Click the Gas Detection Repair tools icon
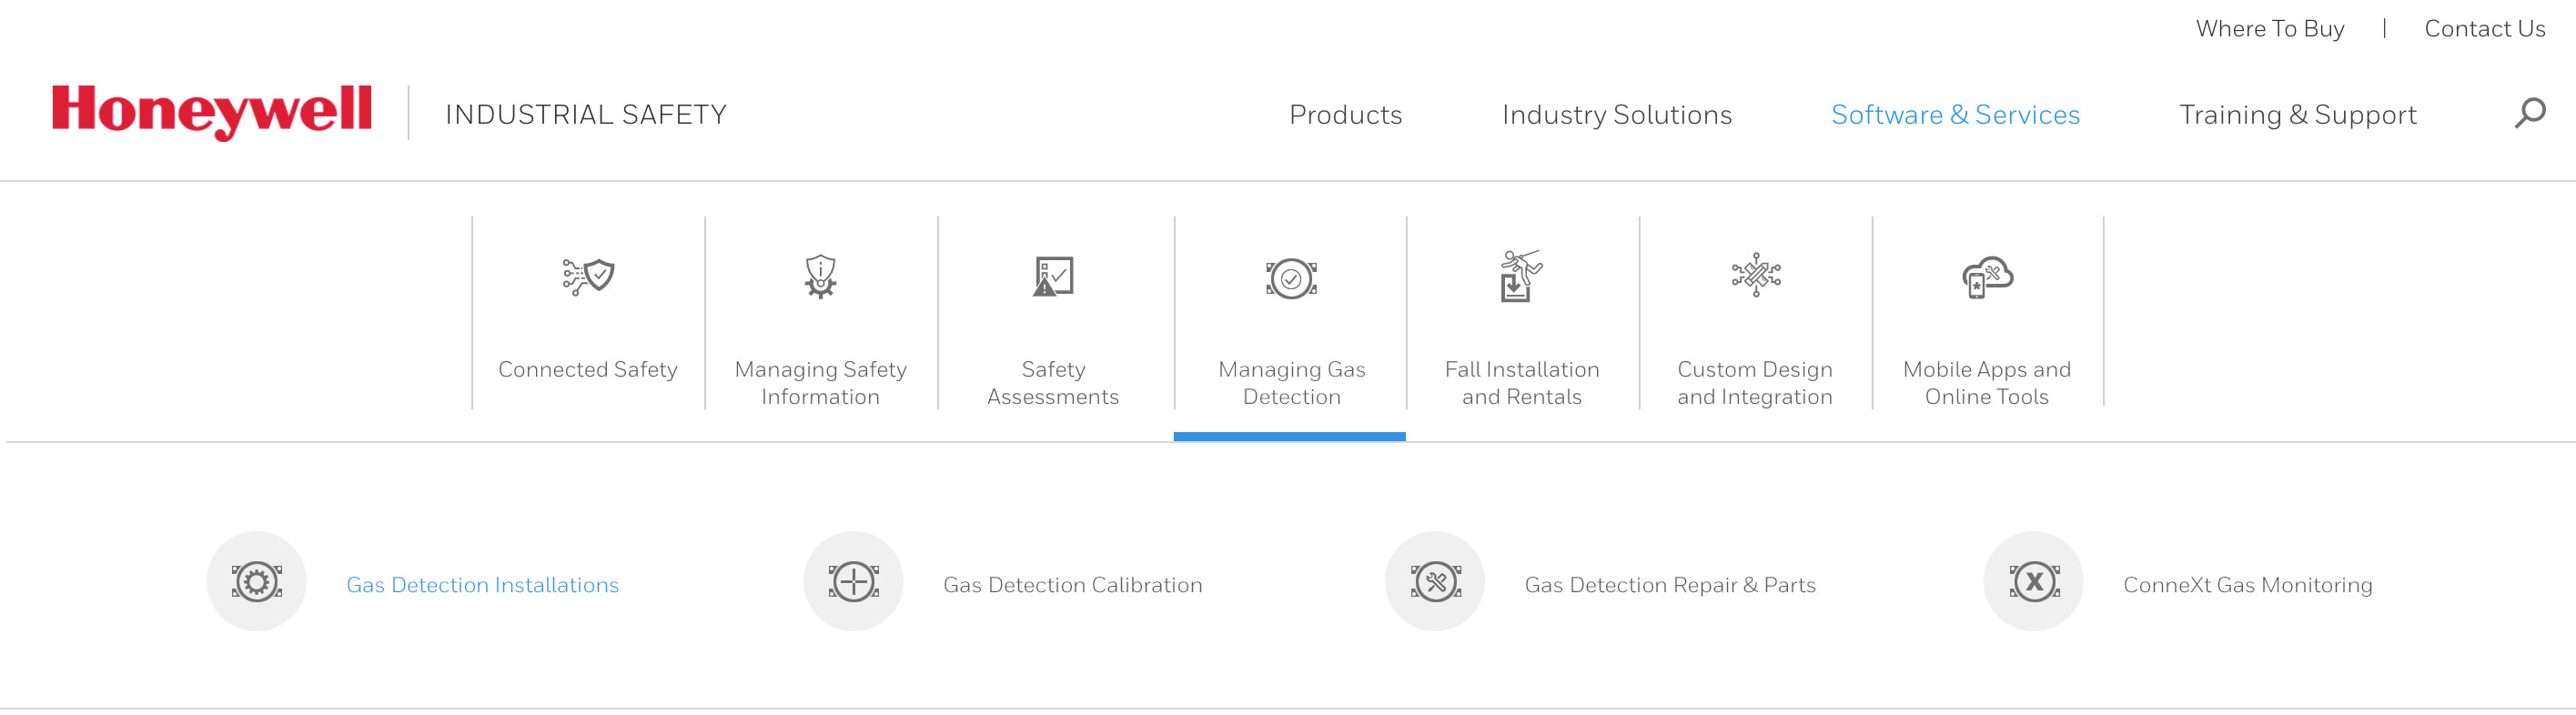Viewport: 2576px width, 715px height. point(1435,581)
